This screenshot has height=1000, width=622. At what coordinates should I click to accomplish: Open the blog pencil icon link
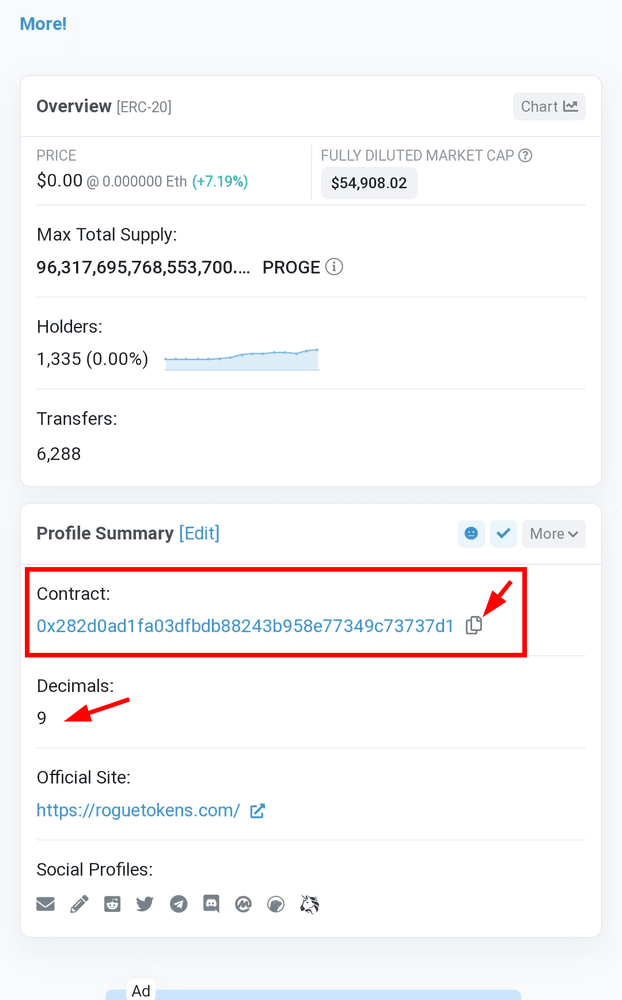tap(79, 904)
